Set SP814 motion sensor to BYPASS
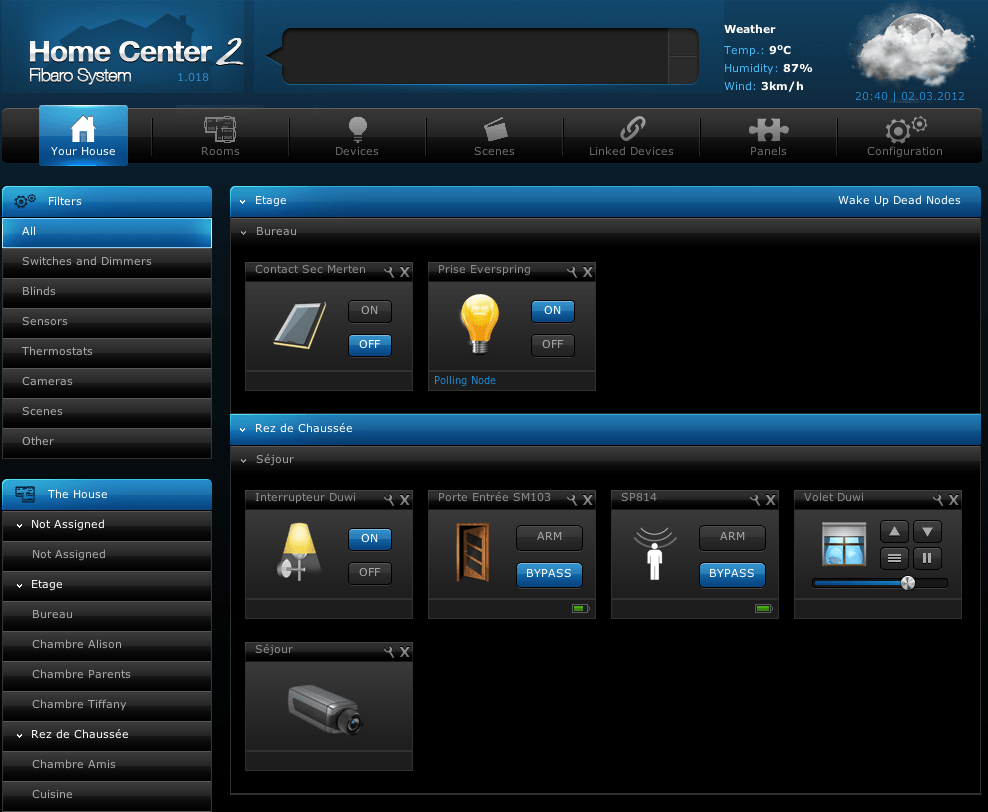Image resolution: width=988 pixels, height=812 pixels. click(732, 574)
